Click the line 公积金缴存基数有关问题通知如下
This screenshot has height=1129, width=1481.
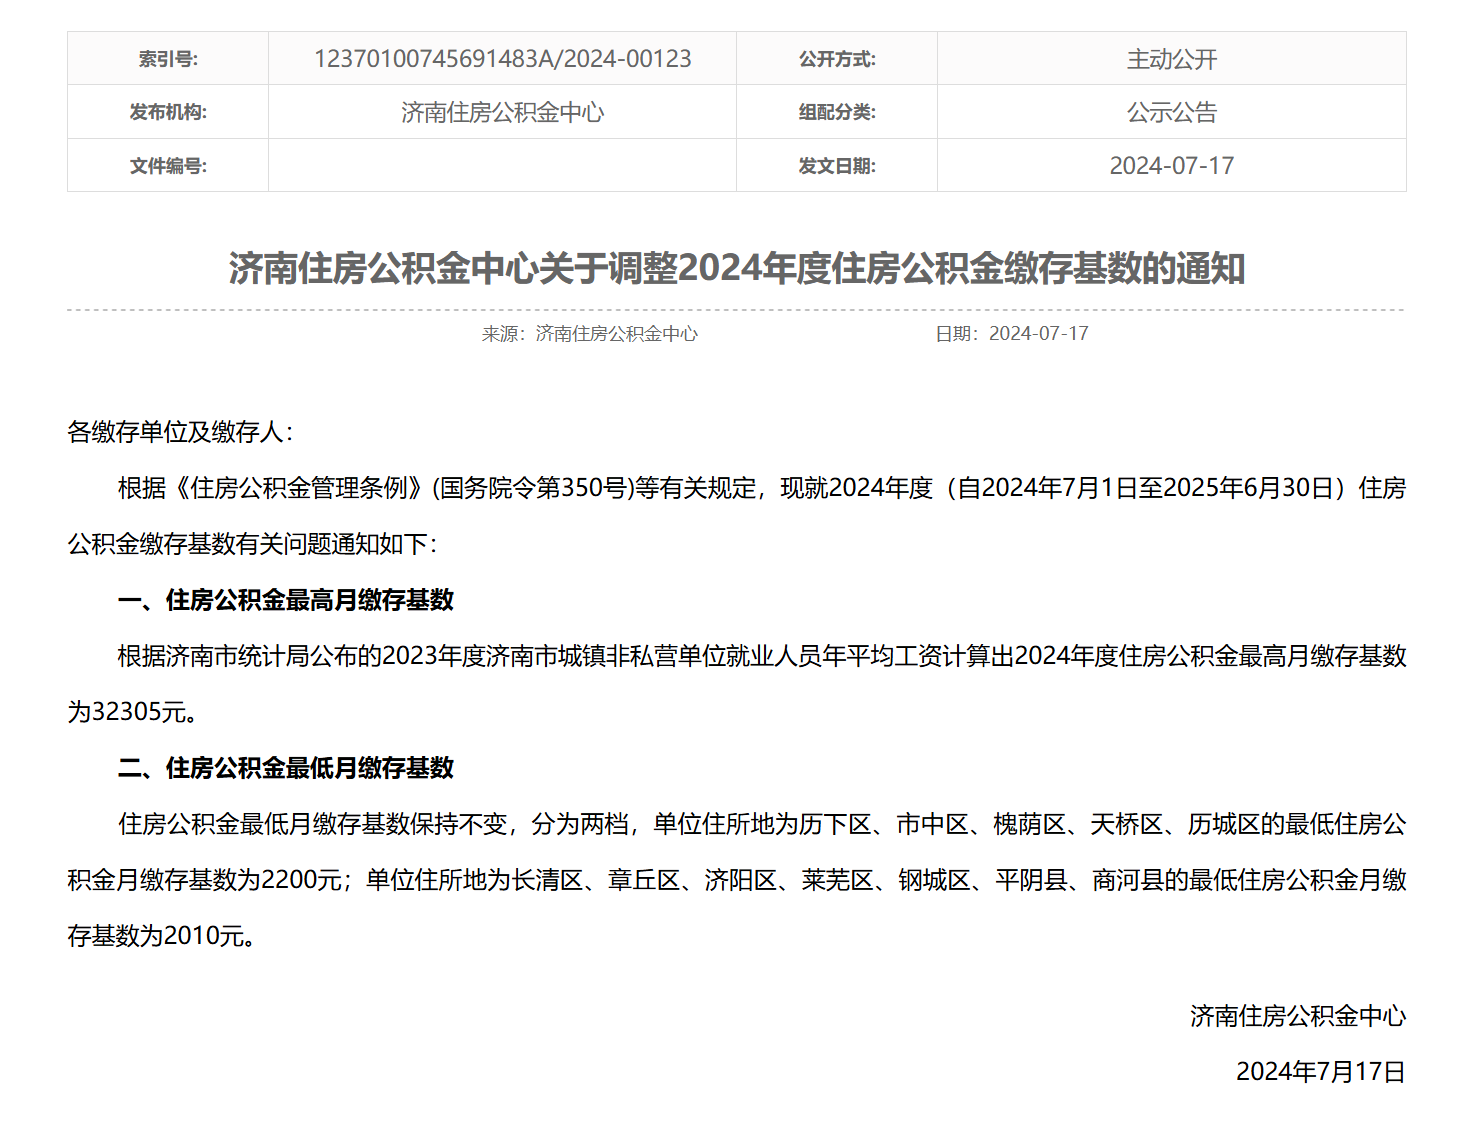[x=252, y=544]
